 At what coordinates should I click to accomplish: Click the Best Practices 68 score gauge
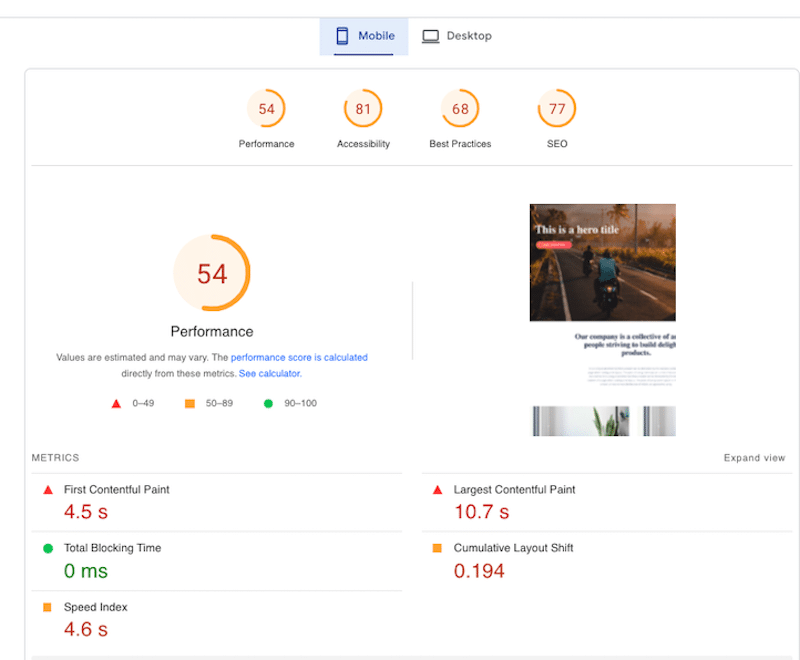[459, 109]
